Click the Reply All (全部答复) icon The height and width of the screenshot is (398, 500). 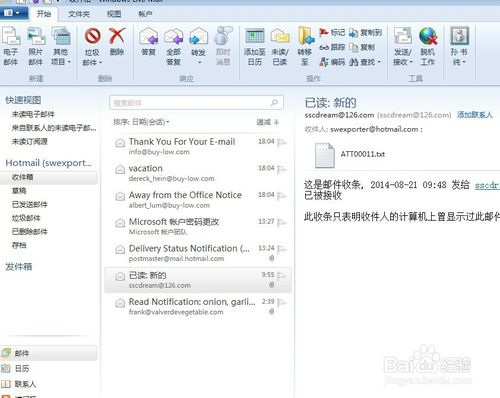(173, 36)
